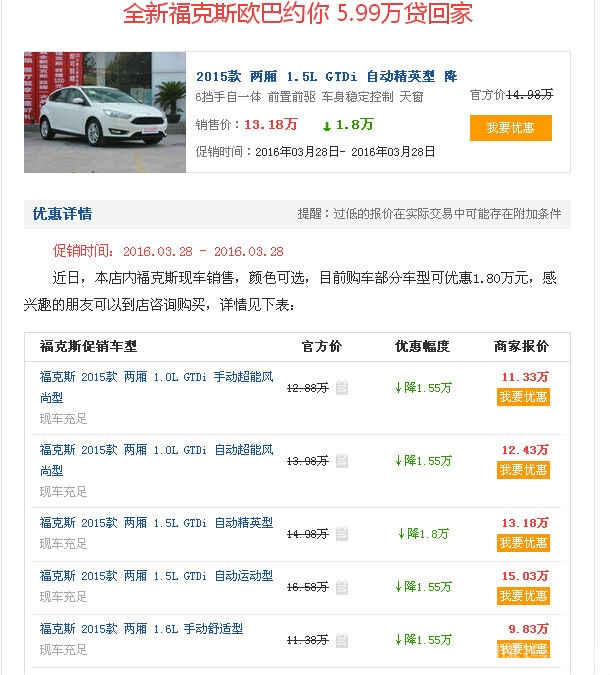The height and width of the screenshot is (675, 610).
Task: Open the white Ford Focus car photo
Action: pos(105,112)
